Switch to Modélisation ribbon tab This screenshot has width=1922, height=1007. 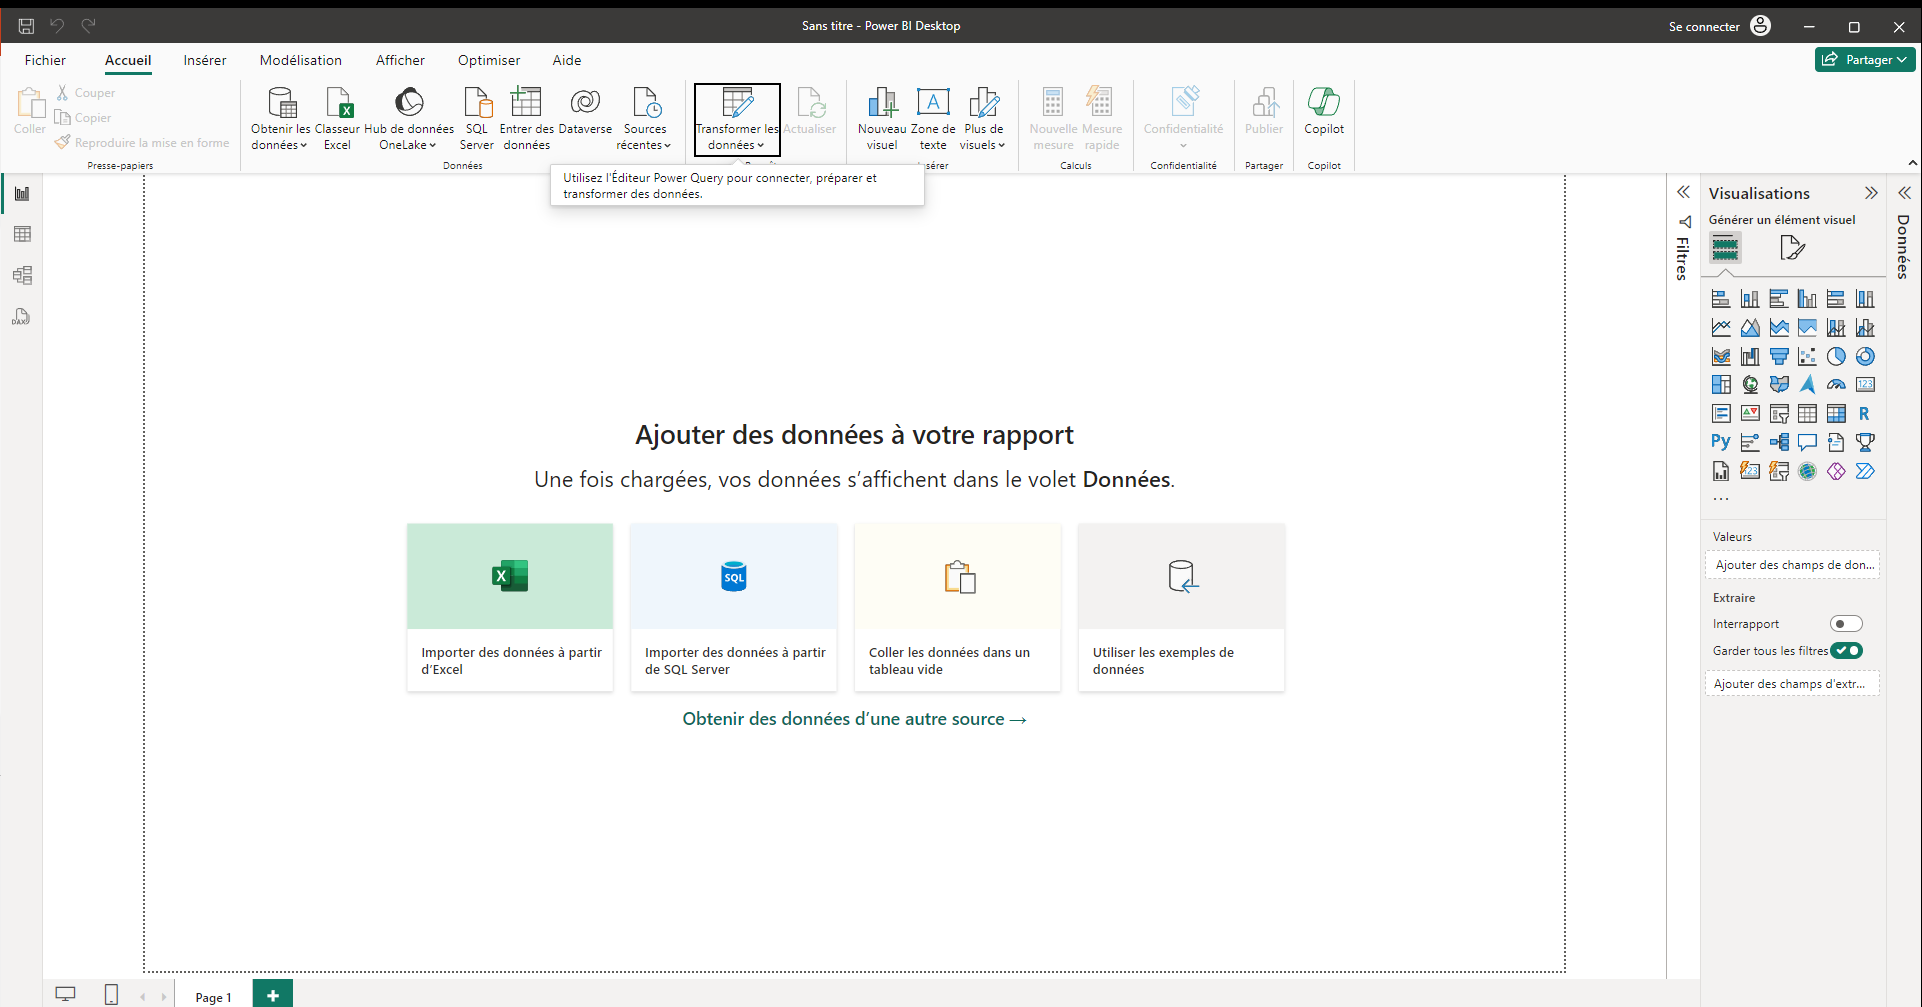pyautogui.click(x=301, y=60)
